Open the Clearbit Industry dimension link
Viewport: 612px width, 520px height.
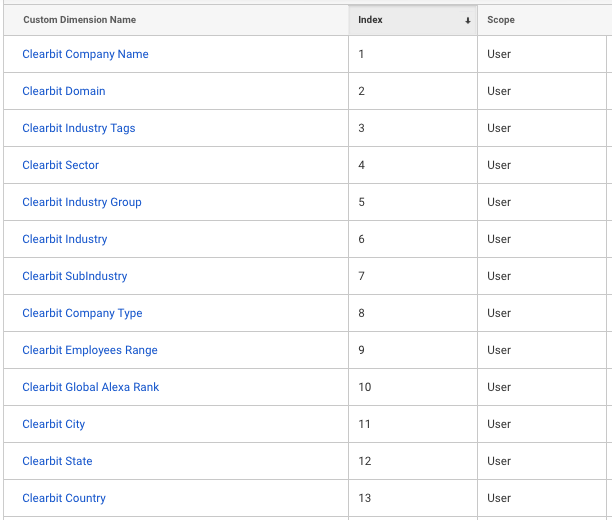(x=64, y=239)
